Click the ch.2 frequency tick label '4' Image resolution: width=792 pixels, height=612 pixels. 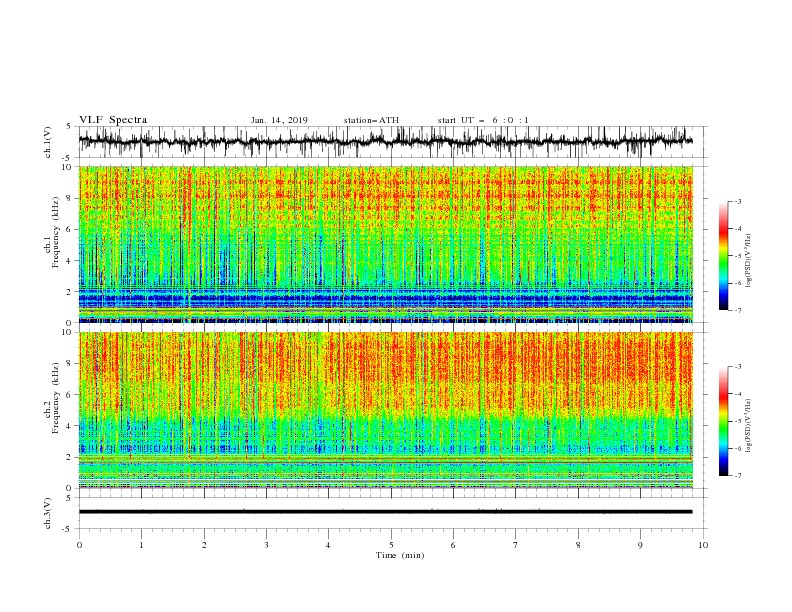coord(71,426)
